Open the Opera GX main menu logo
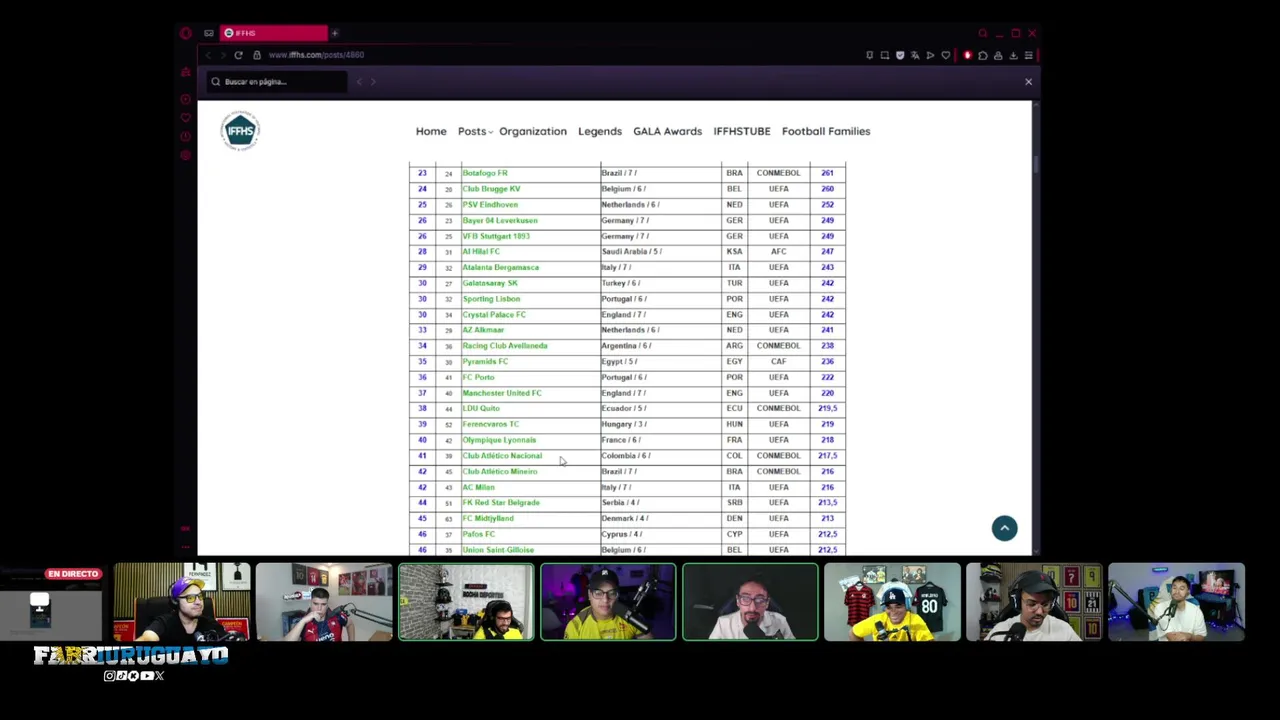 [x=186, y=33]
